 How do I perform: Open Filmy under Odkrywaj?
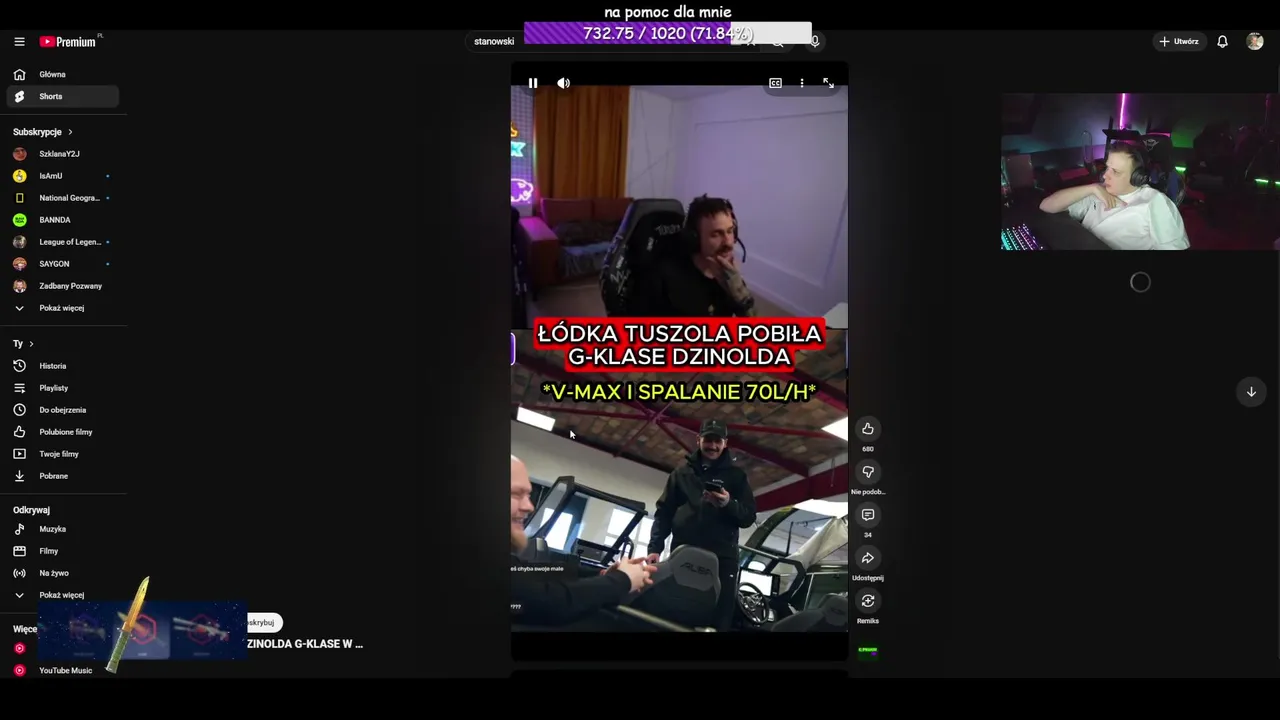click(62, 551)
